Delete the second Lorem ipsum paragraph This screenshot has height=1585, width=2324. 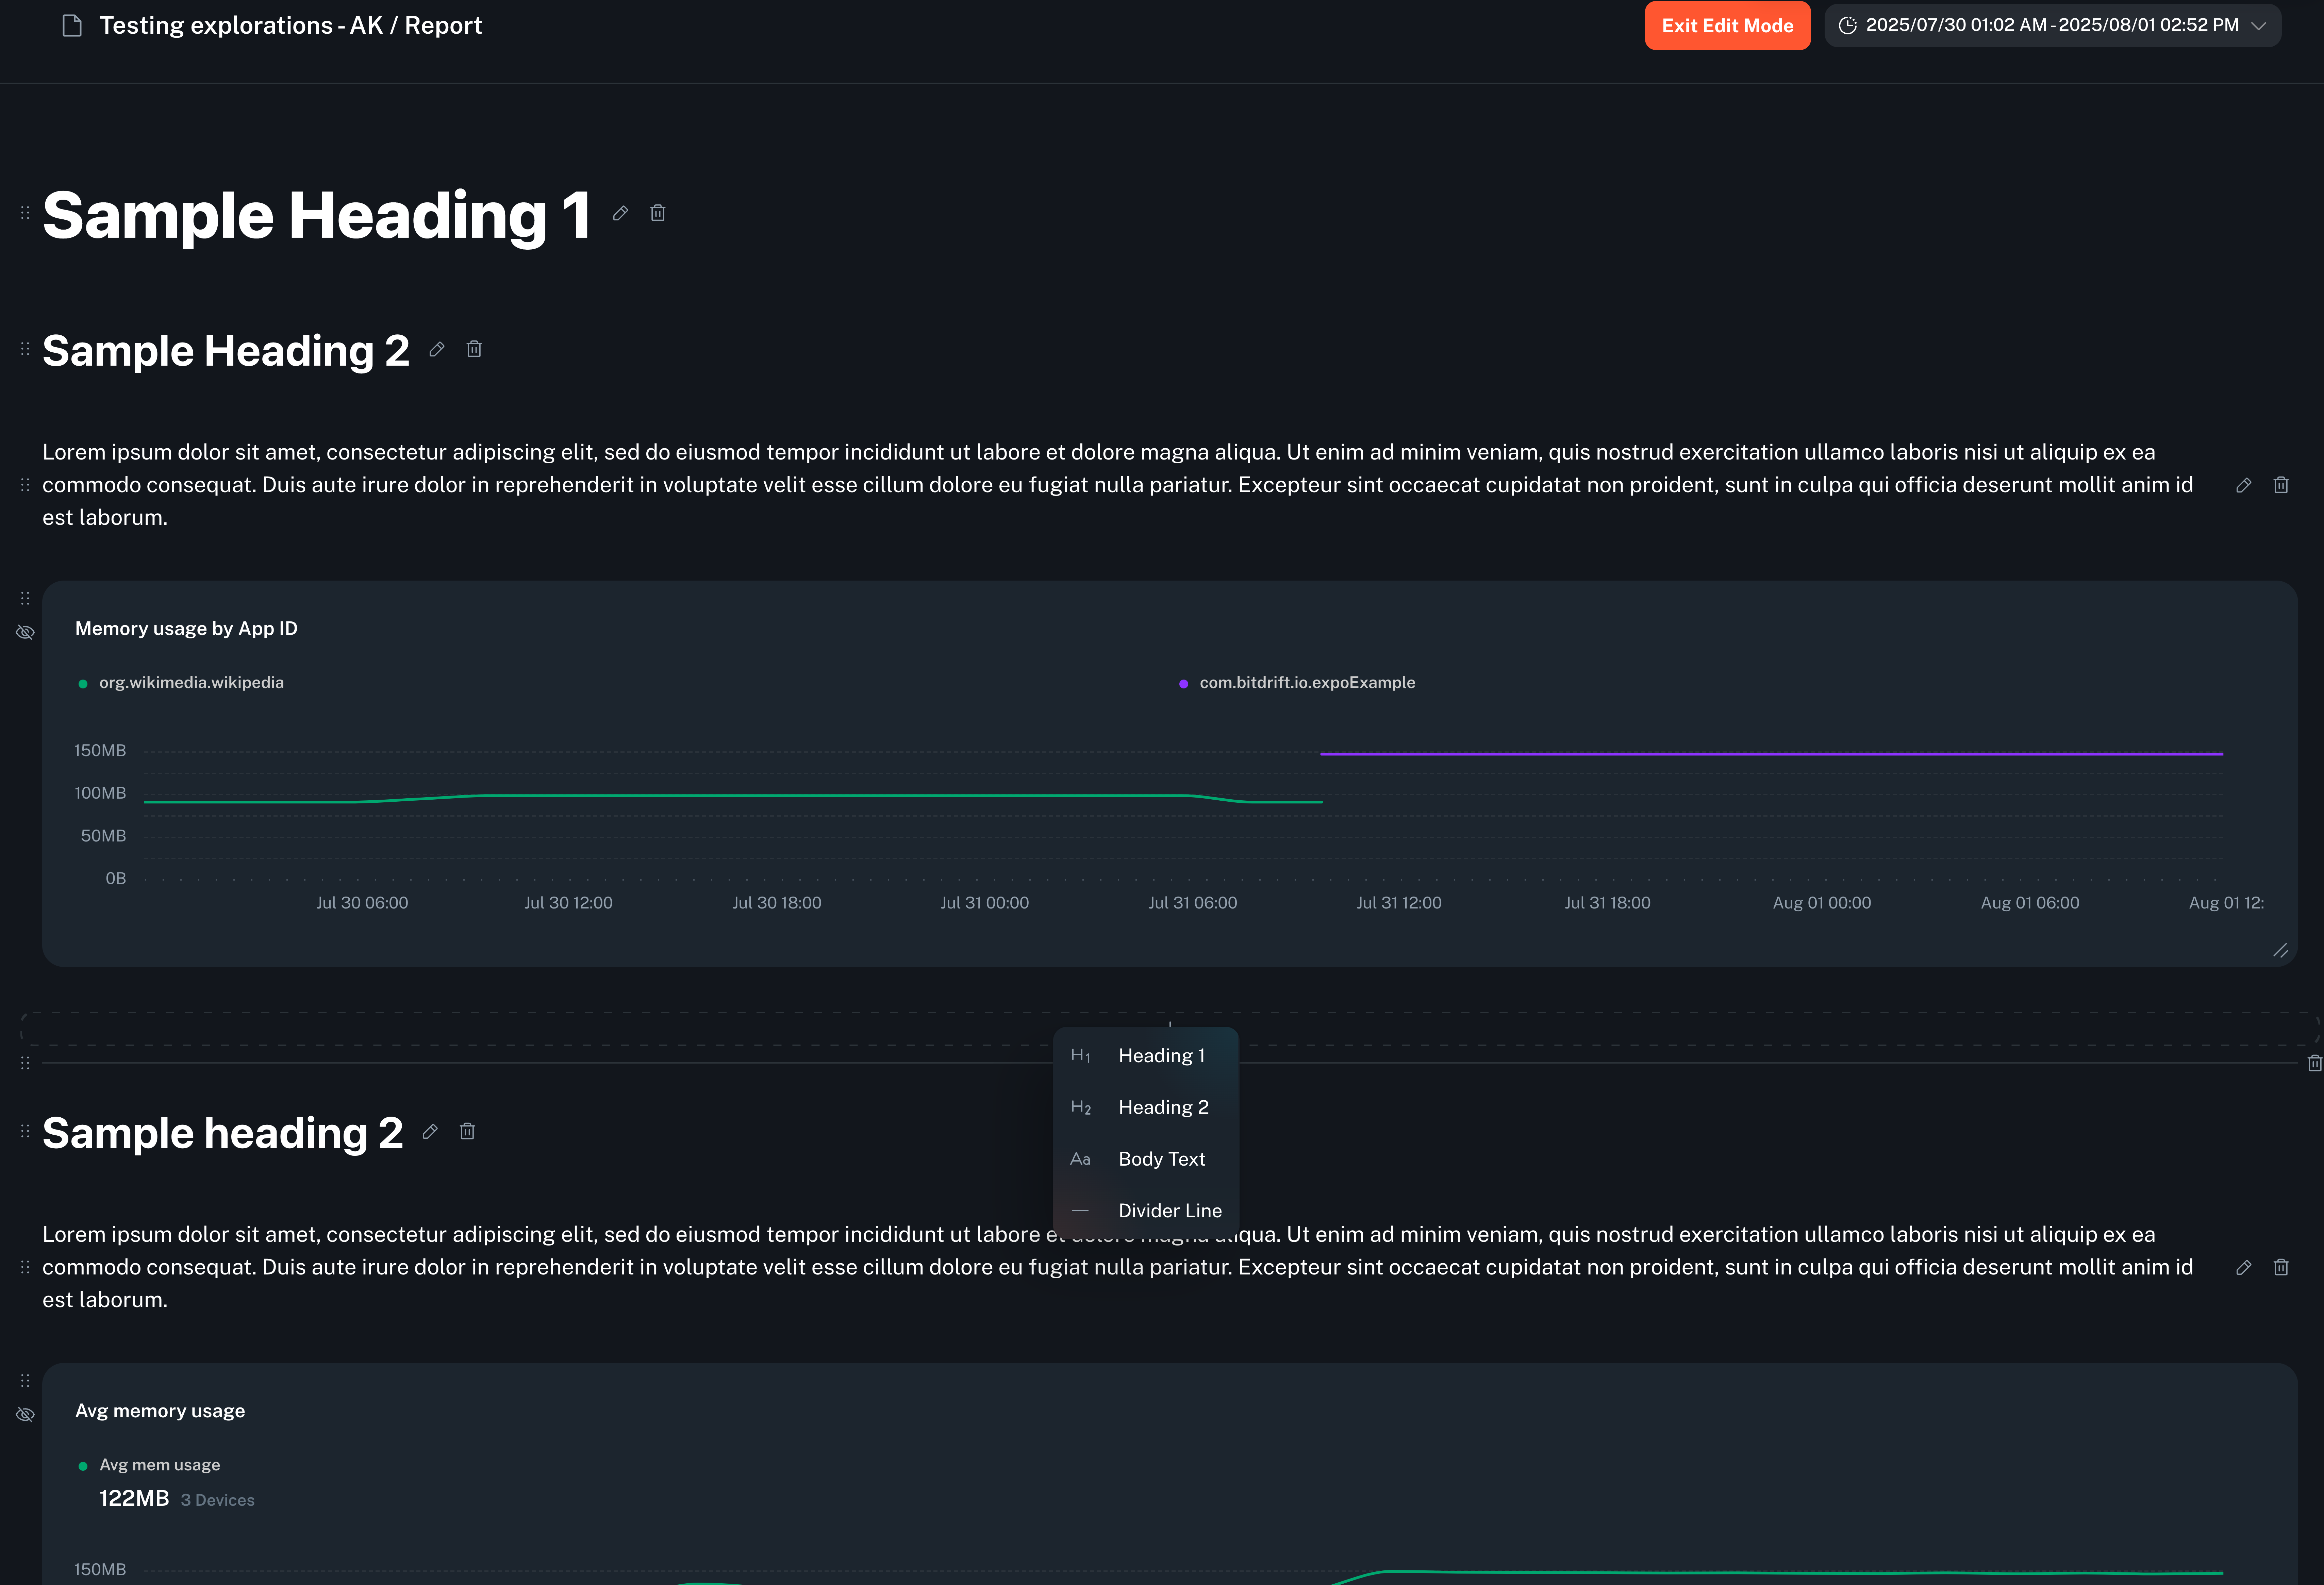click(x=2281, y=1267)
